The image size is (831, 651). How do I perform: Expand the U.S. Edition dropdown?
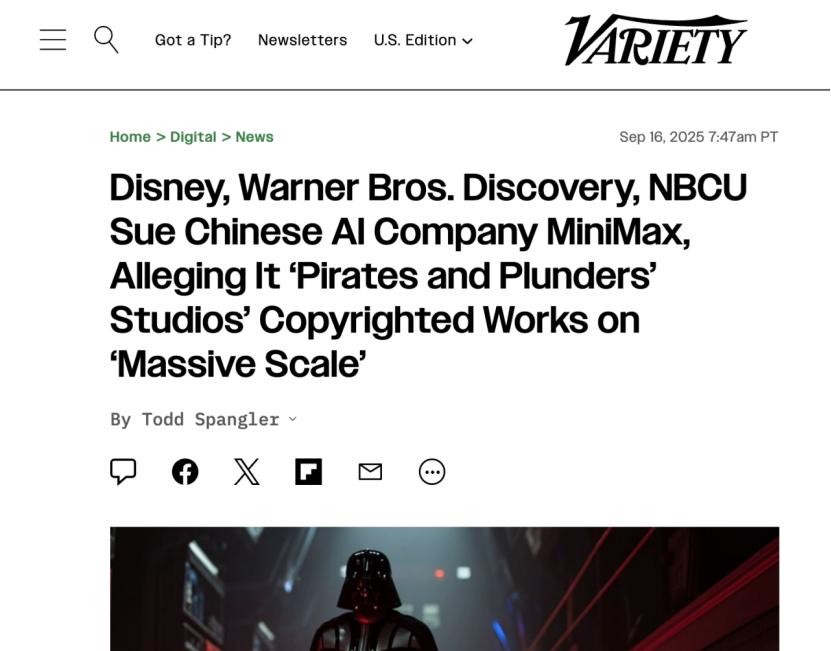pyautogui.click(x=423, y=40)
